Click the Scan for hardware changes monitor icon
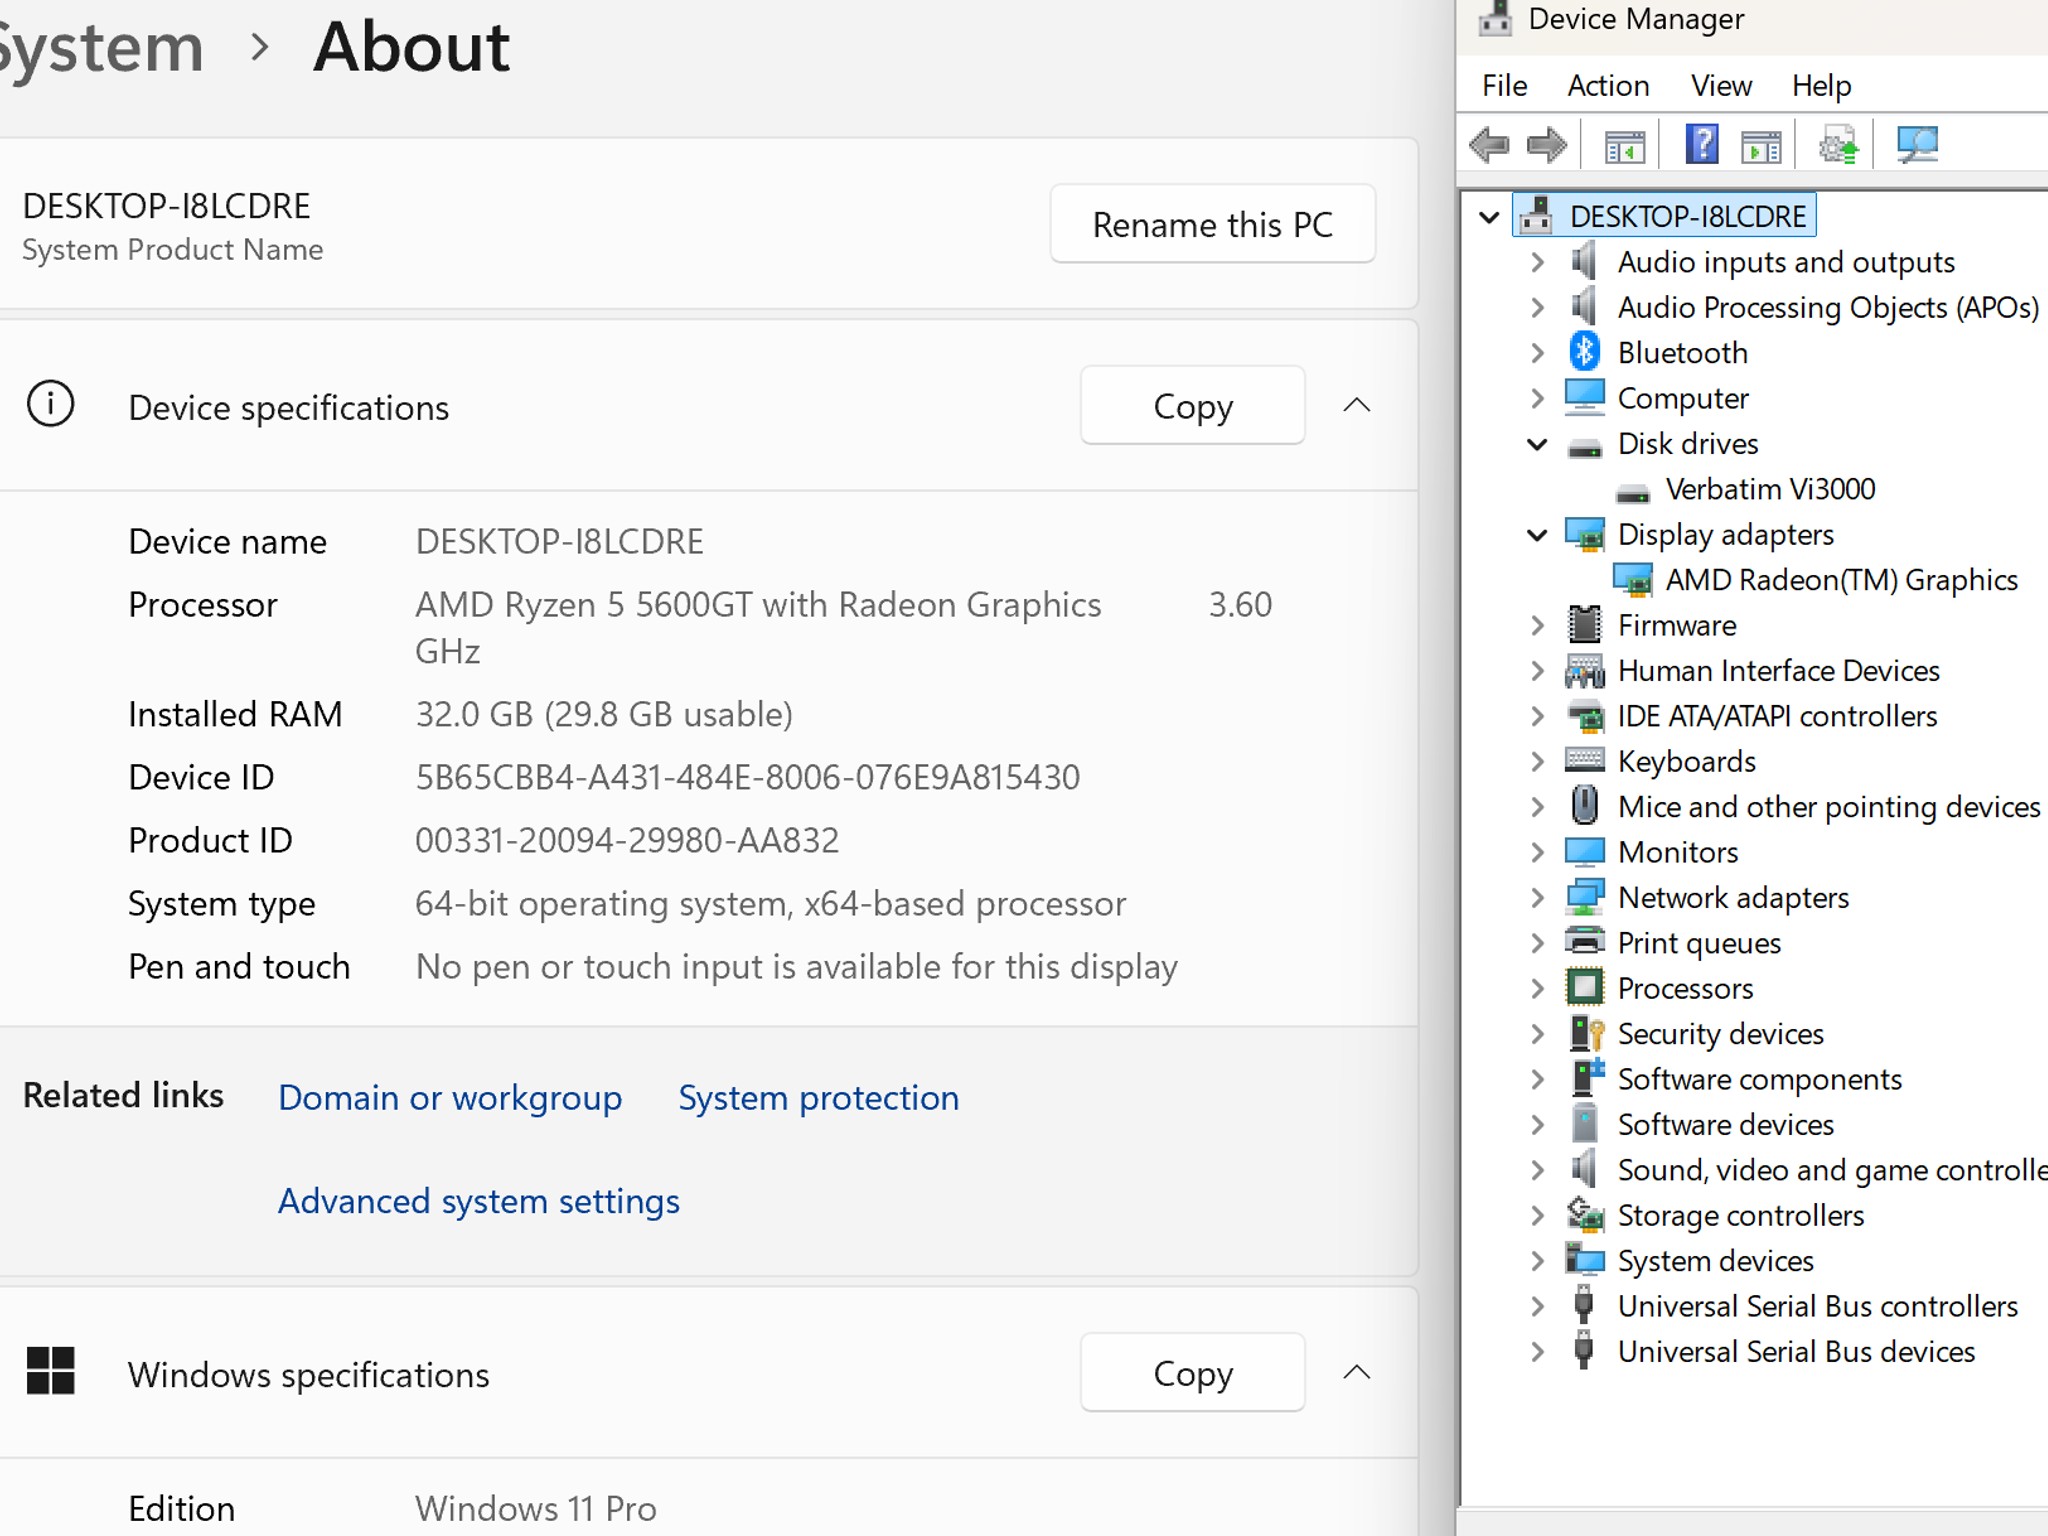 point(1917,145)
